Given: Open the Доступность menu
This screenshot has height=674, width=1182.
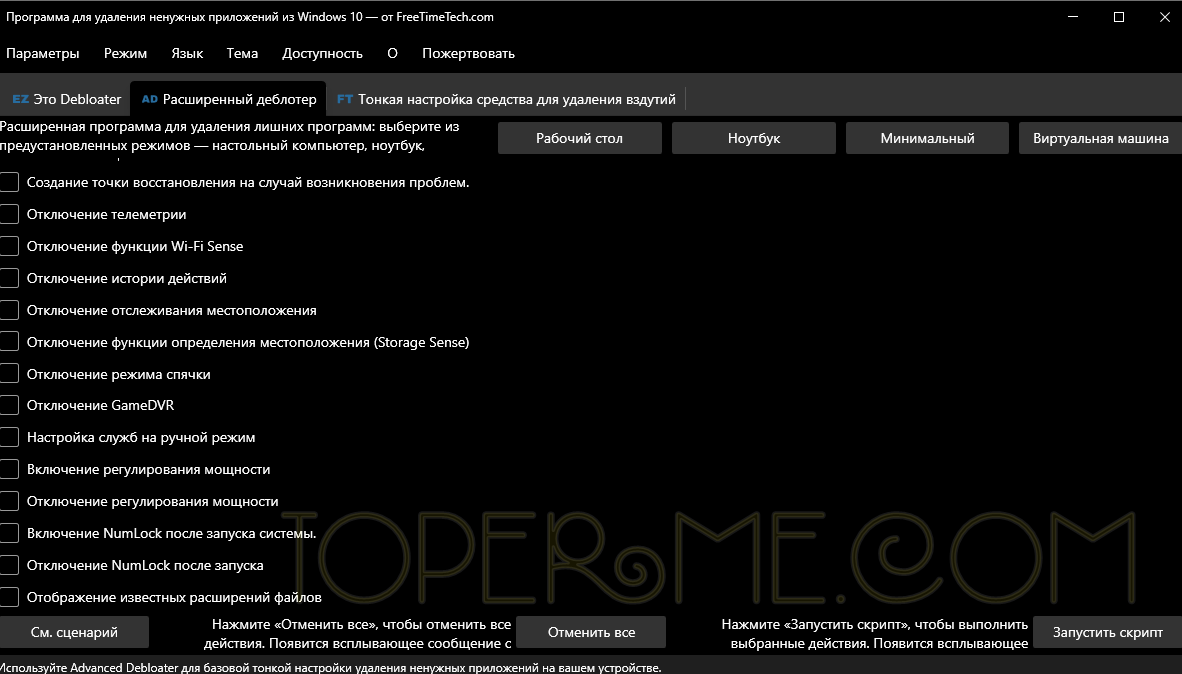Looking at the screenshot, I should [x=322, y=54].
